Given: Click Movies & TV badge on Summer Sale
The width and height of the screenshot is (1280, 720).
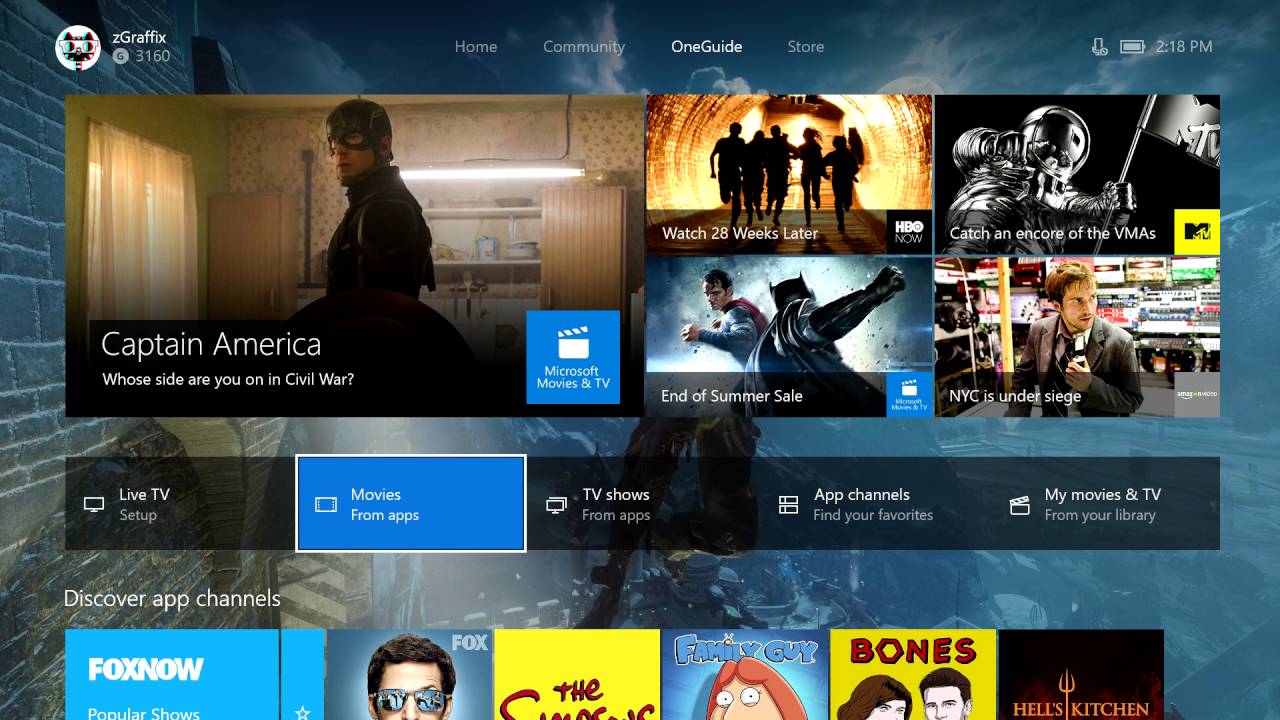Looking at the screenshot, I should 909,394.
